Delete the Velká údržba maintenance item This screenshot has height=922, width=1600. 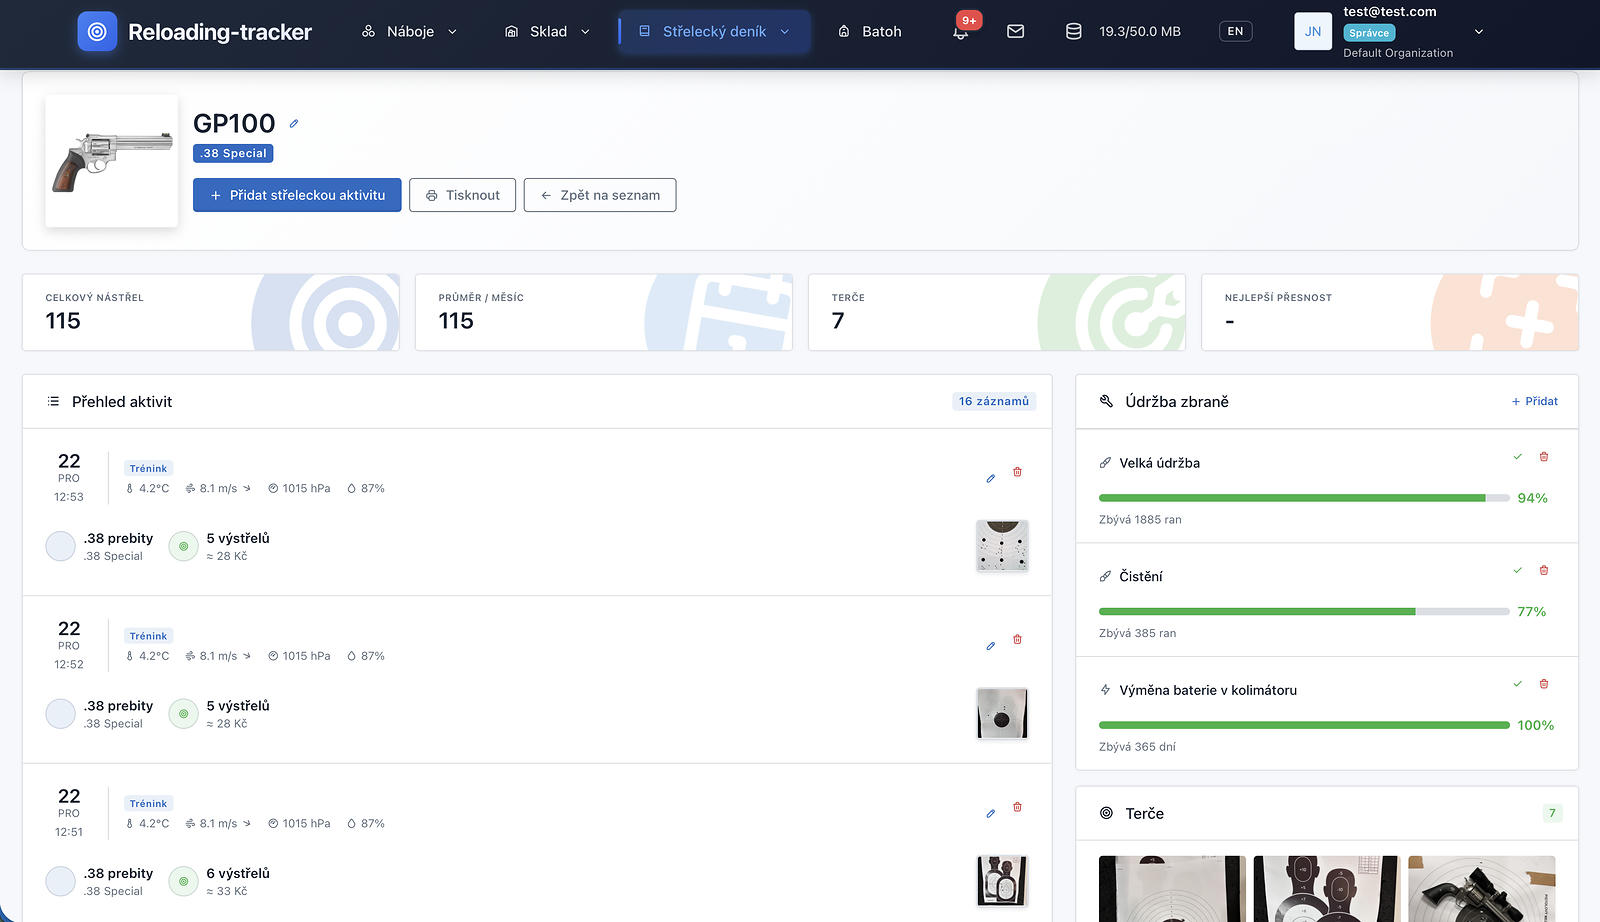click(x=1543, y=457)
